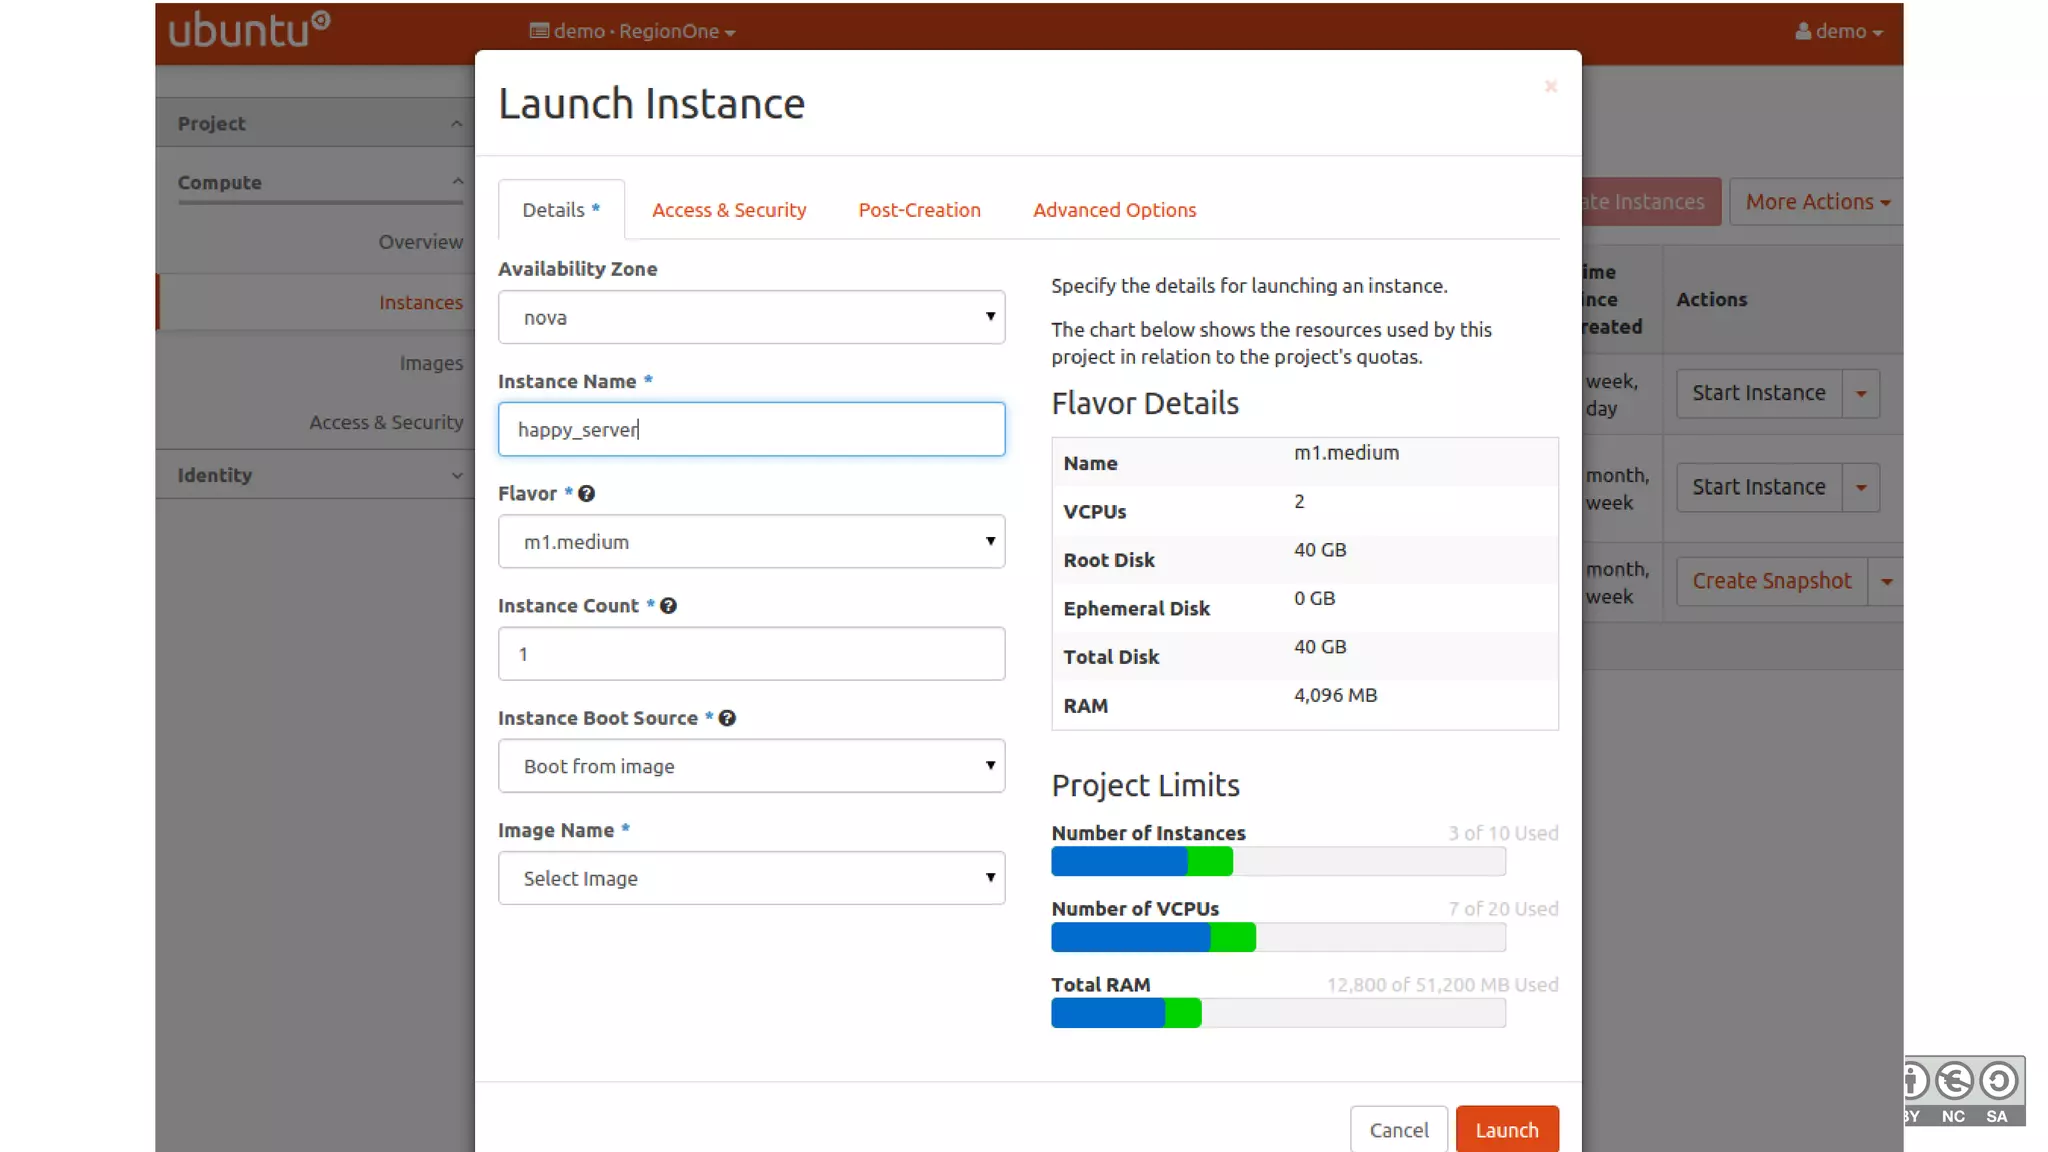Viewport: 2048px width, 1152px height.
Task: Click the Instance Boot Source help icon
Action: 727,718
